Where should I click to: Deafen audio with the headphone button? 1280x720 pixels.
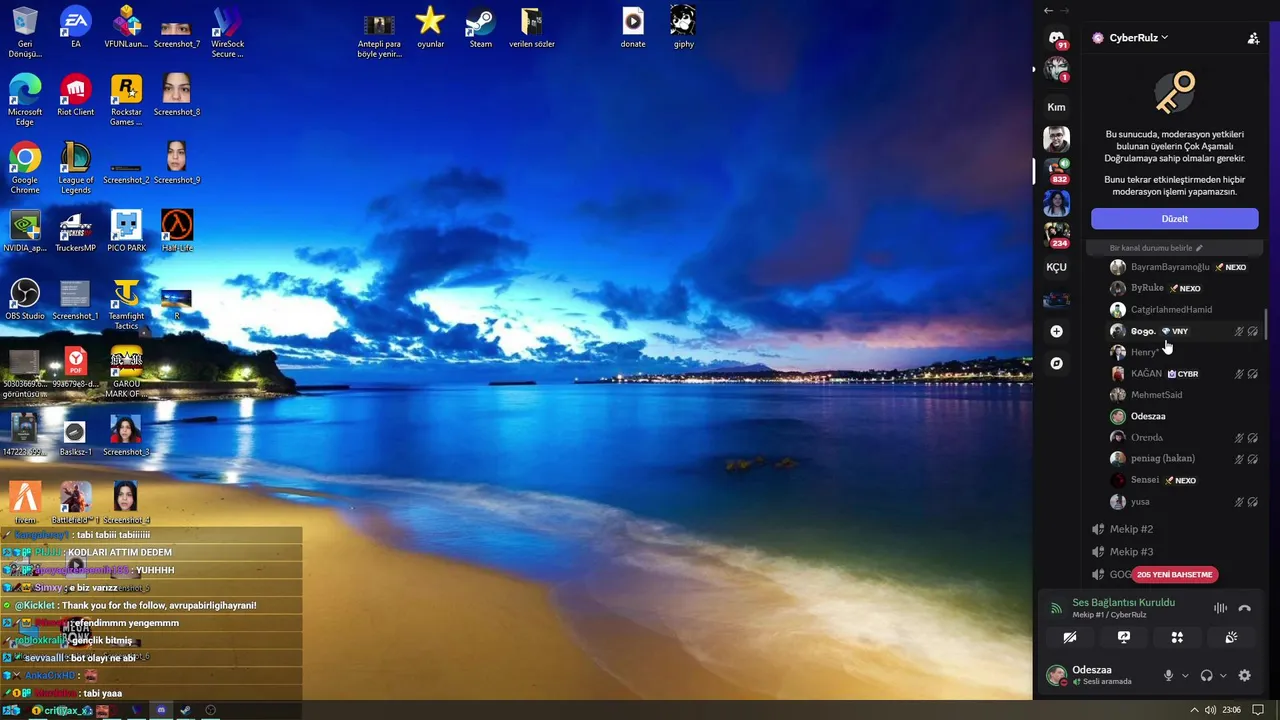coord(1206,675)
